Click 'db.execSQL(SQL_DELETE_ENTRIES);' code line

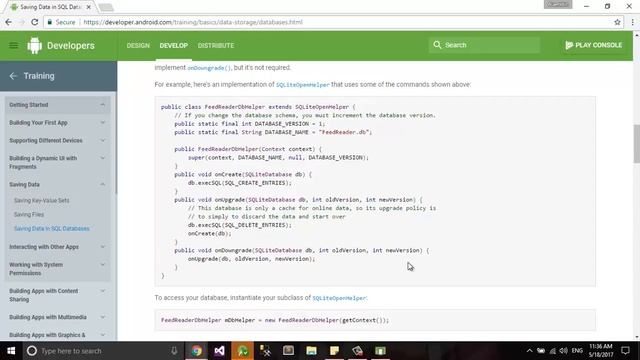[240, 225]
